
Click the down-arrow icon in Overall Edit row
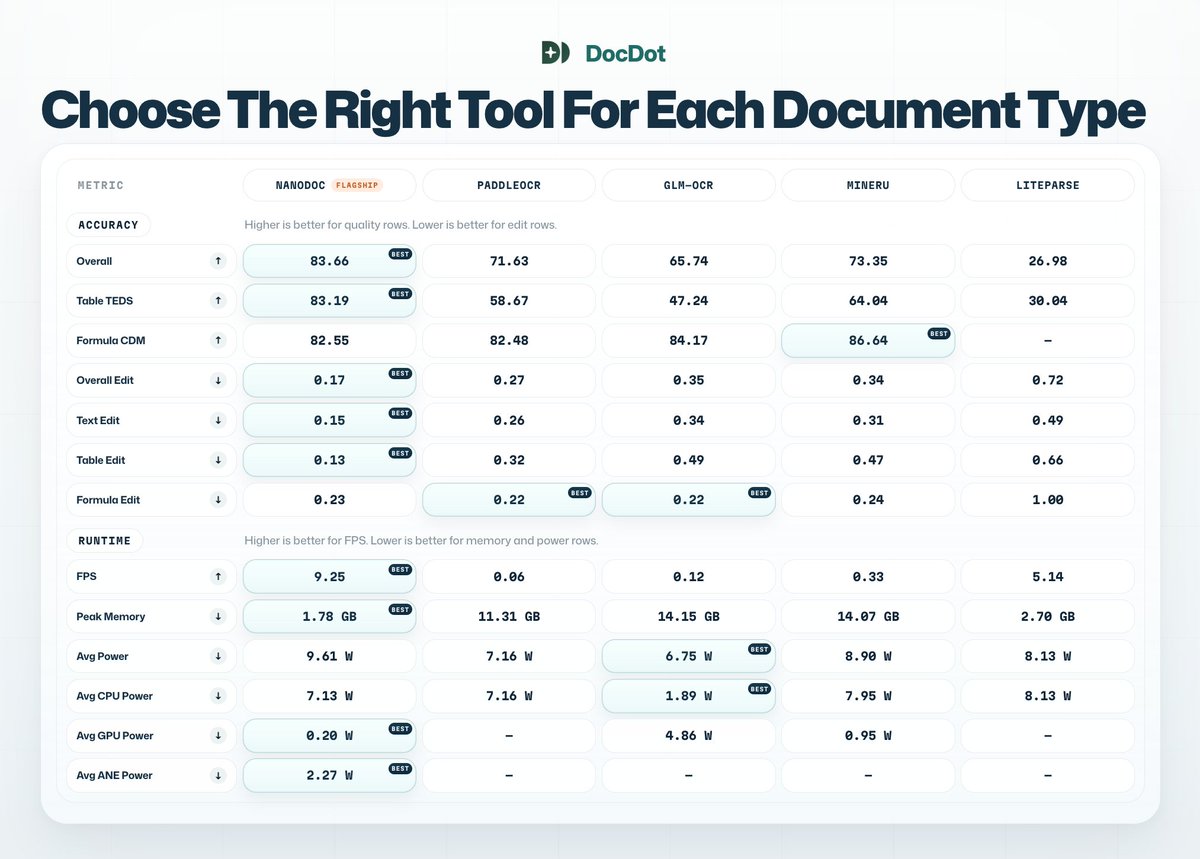[218, 381]
